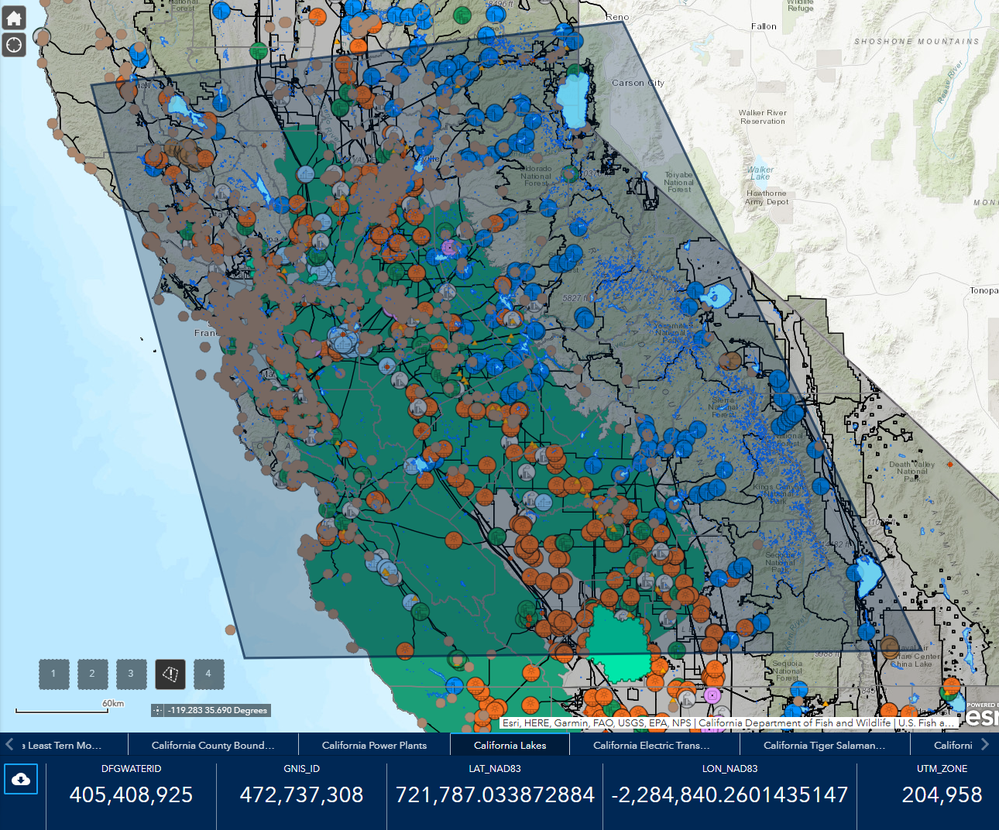
Task: Toggle analysis slot 1
Action: tap(54, 674)
